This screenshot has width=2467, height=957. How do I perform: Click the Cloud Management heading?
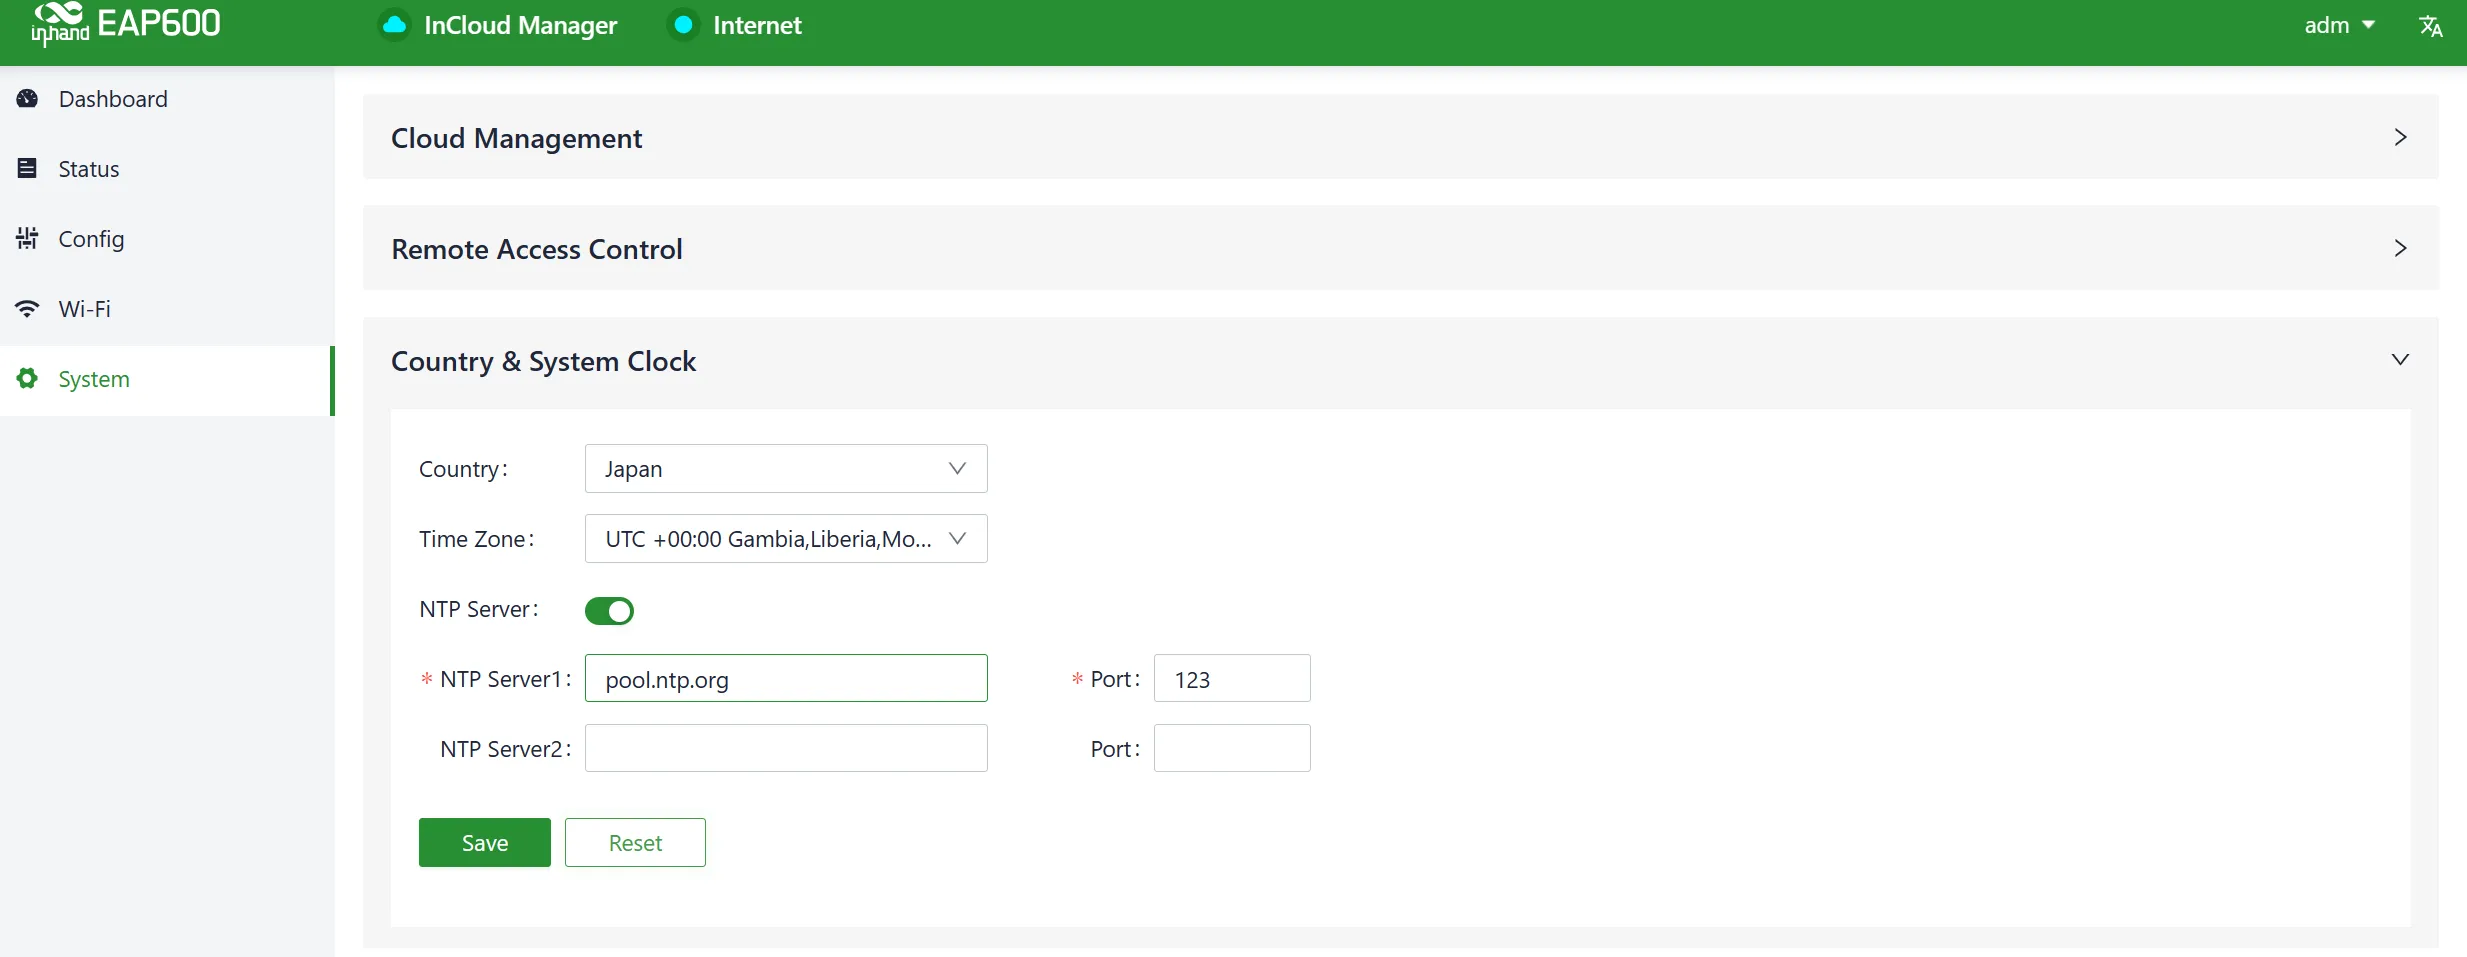[516, 138]
